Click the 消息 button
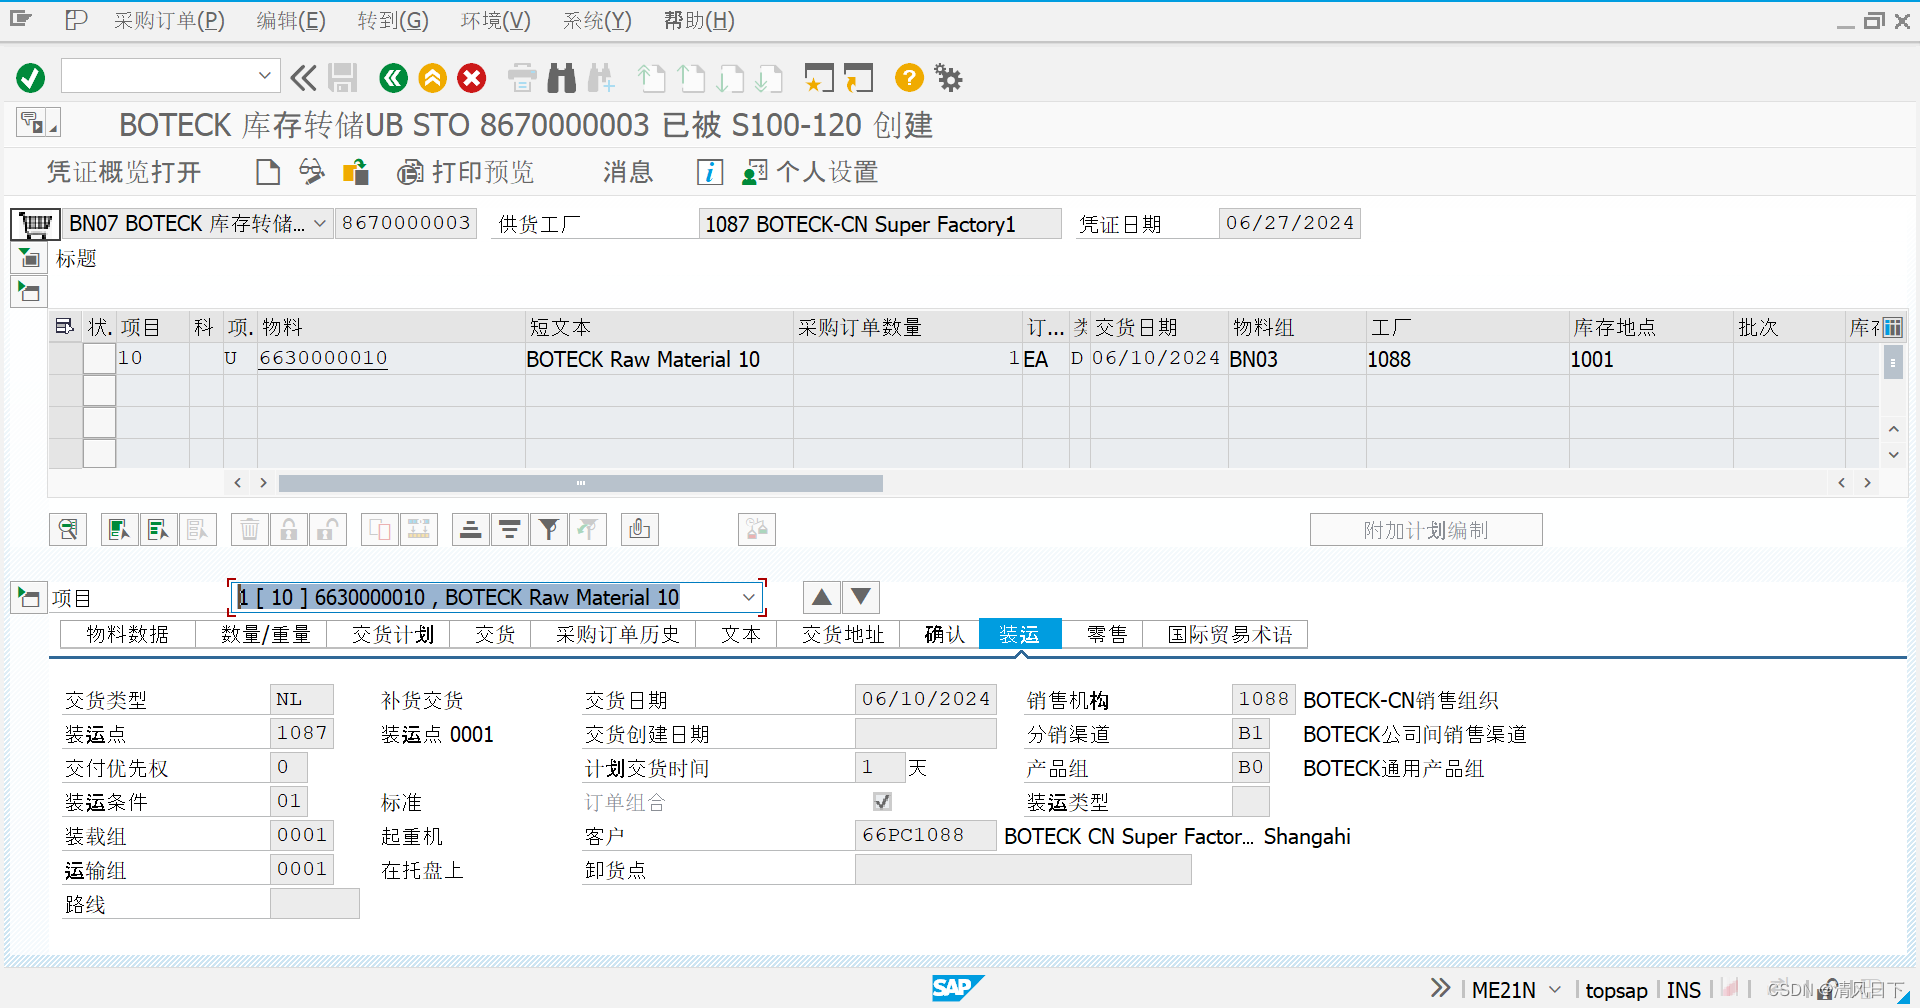Screen dimensions: 1920x1008 (627, 172)
